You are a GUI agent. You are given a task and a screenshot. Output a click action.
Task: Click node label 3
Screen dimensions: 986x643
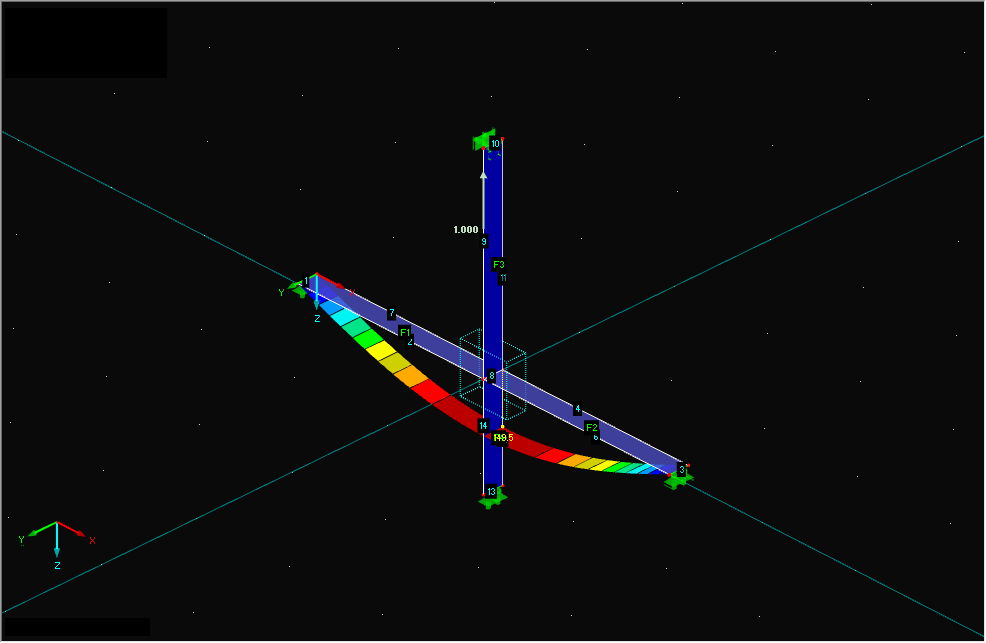682,470
